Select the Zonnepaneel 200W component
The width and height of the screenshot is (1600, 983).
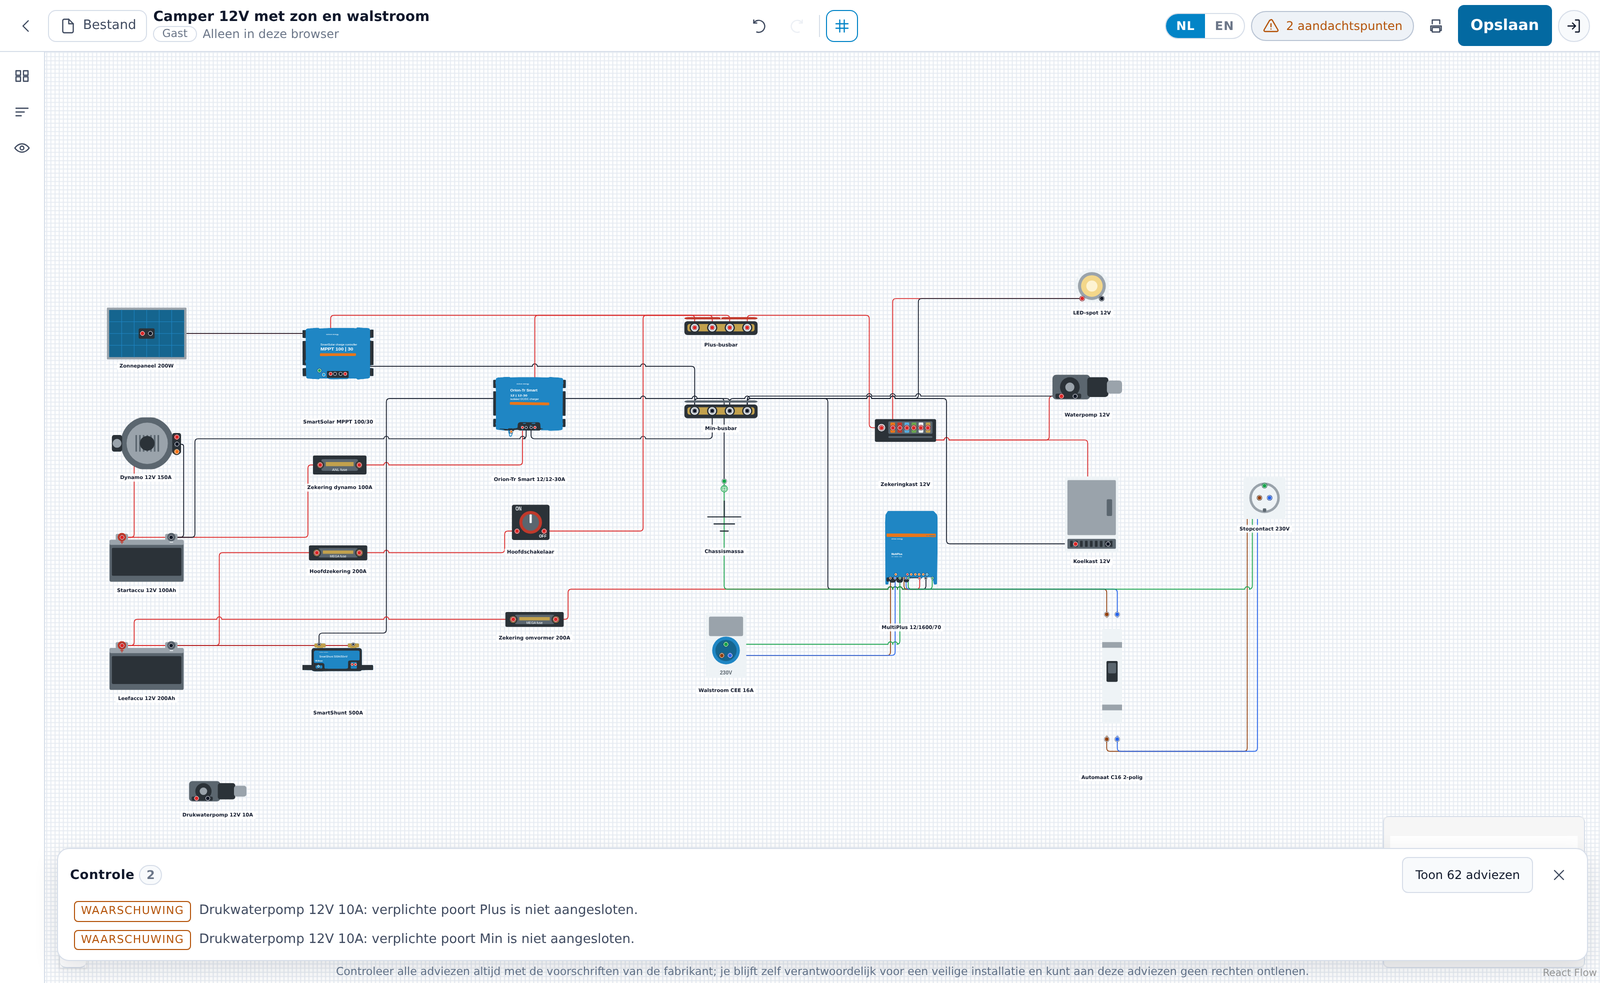tap(147, 333)
